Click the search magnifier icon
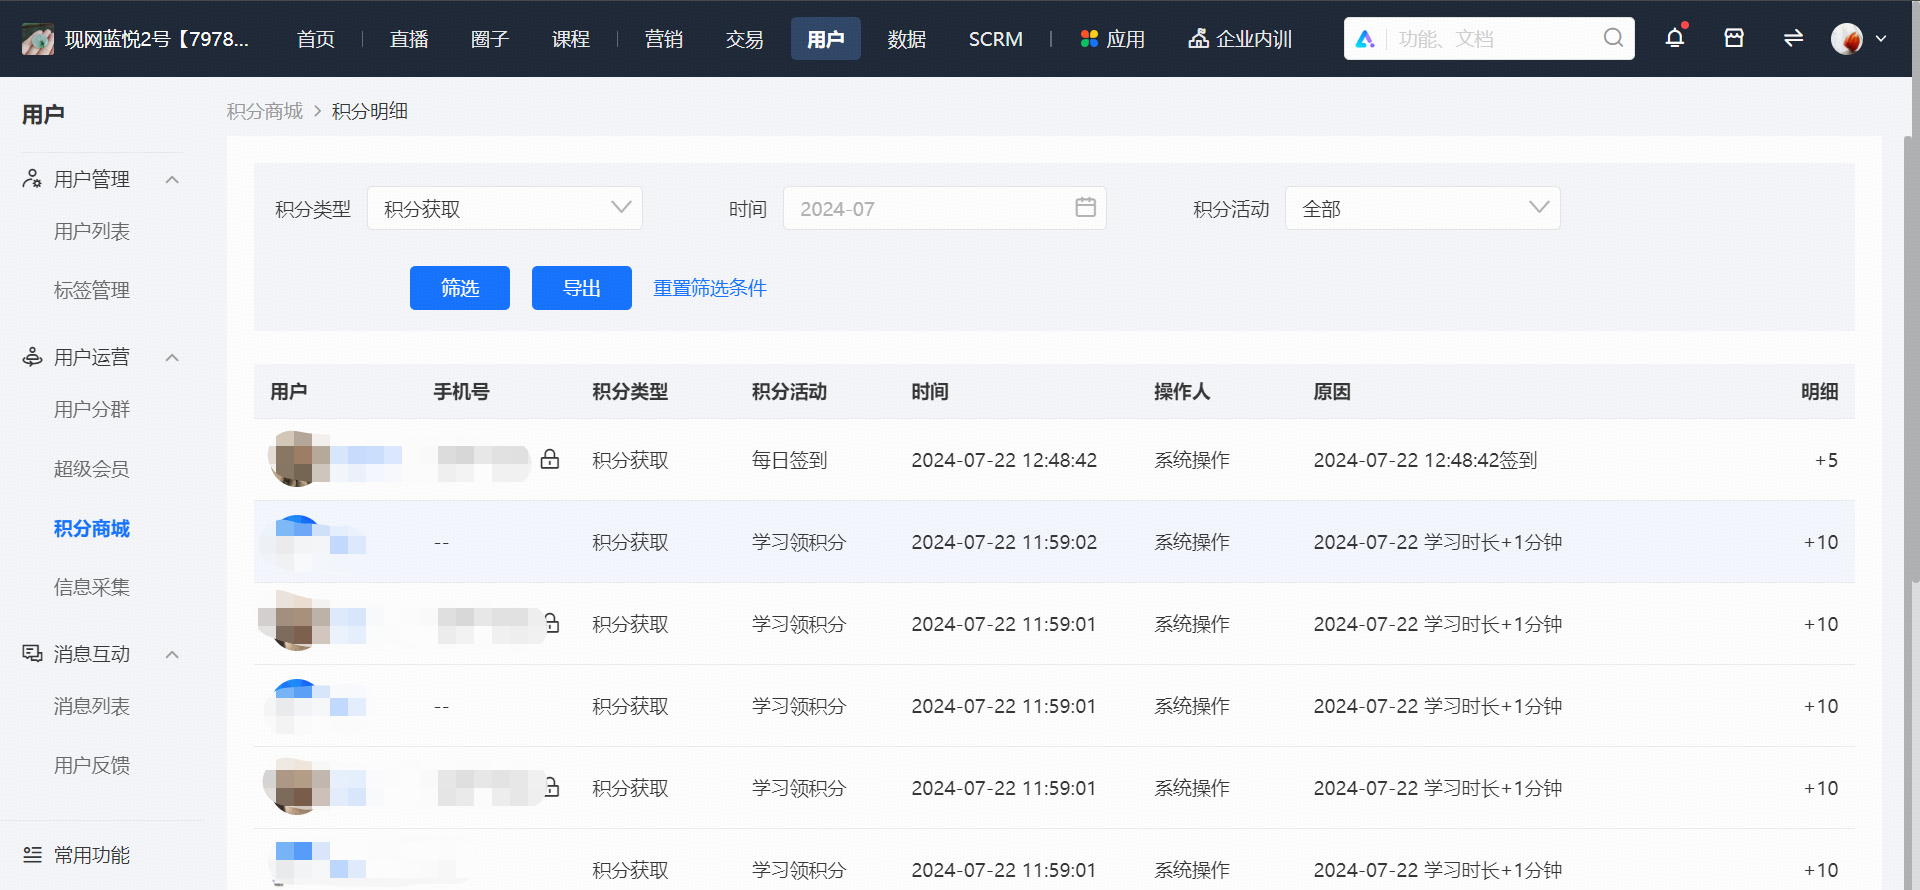The width and height of the screenshot is (1920, 890). 1613,38
